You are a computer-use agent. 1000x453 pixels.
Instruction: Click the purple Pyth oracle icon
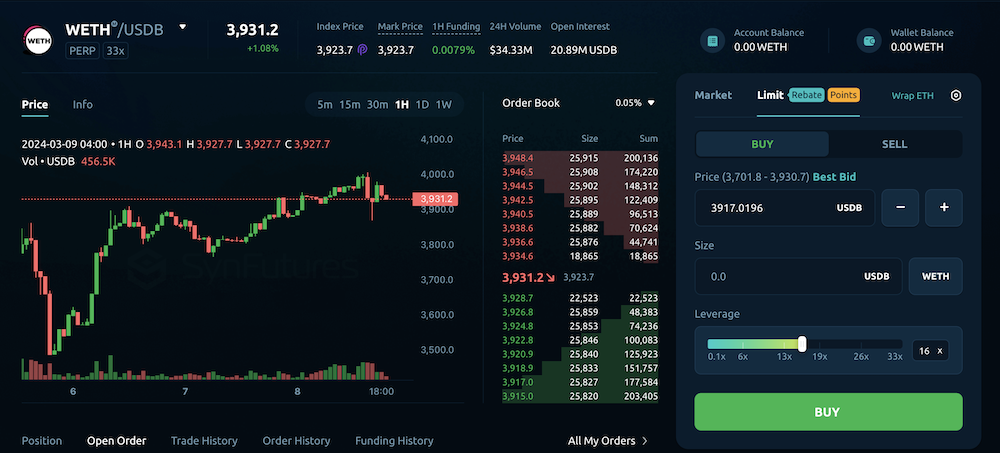362,50
